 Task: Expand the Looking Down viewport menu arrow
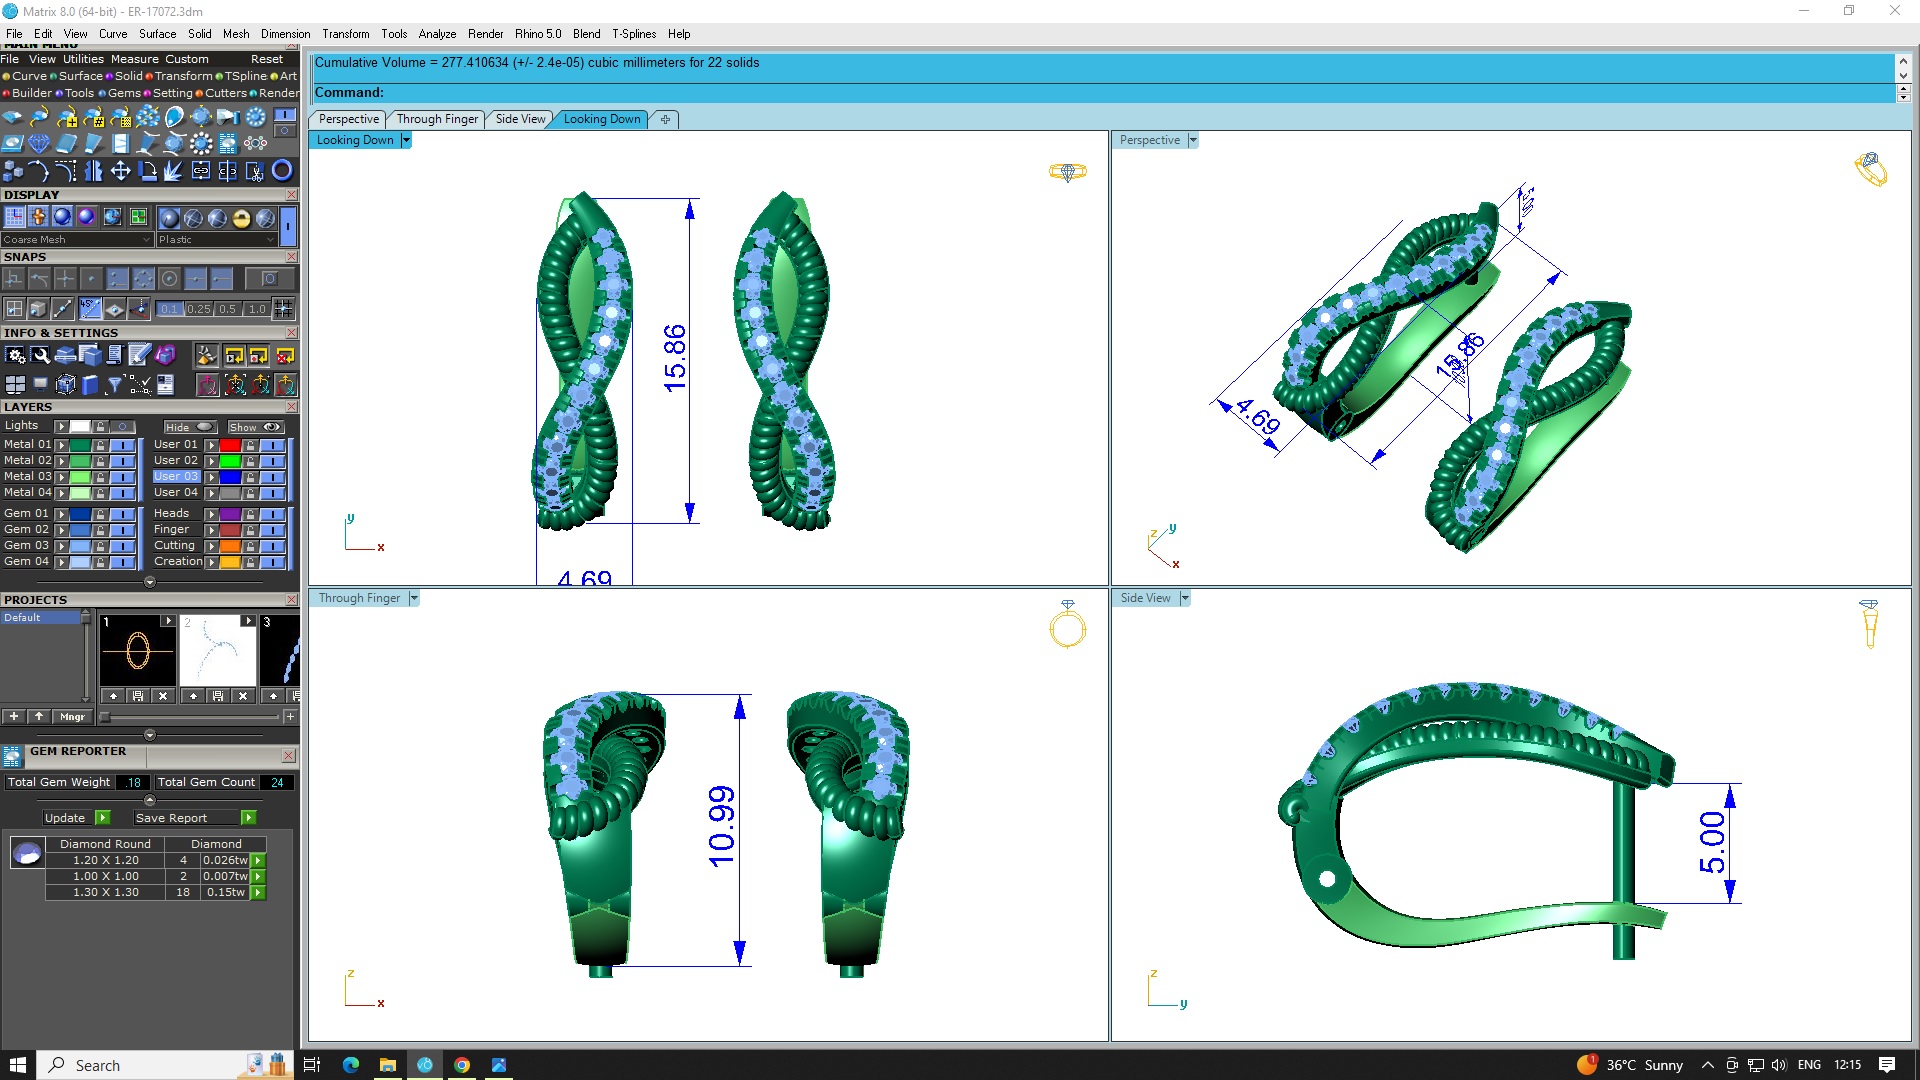tap(405, 141)
